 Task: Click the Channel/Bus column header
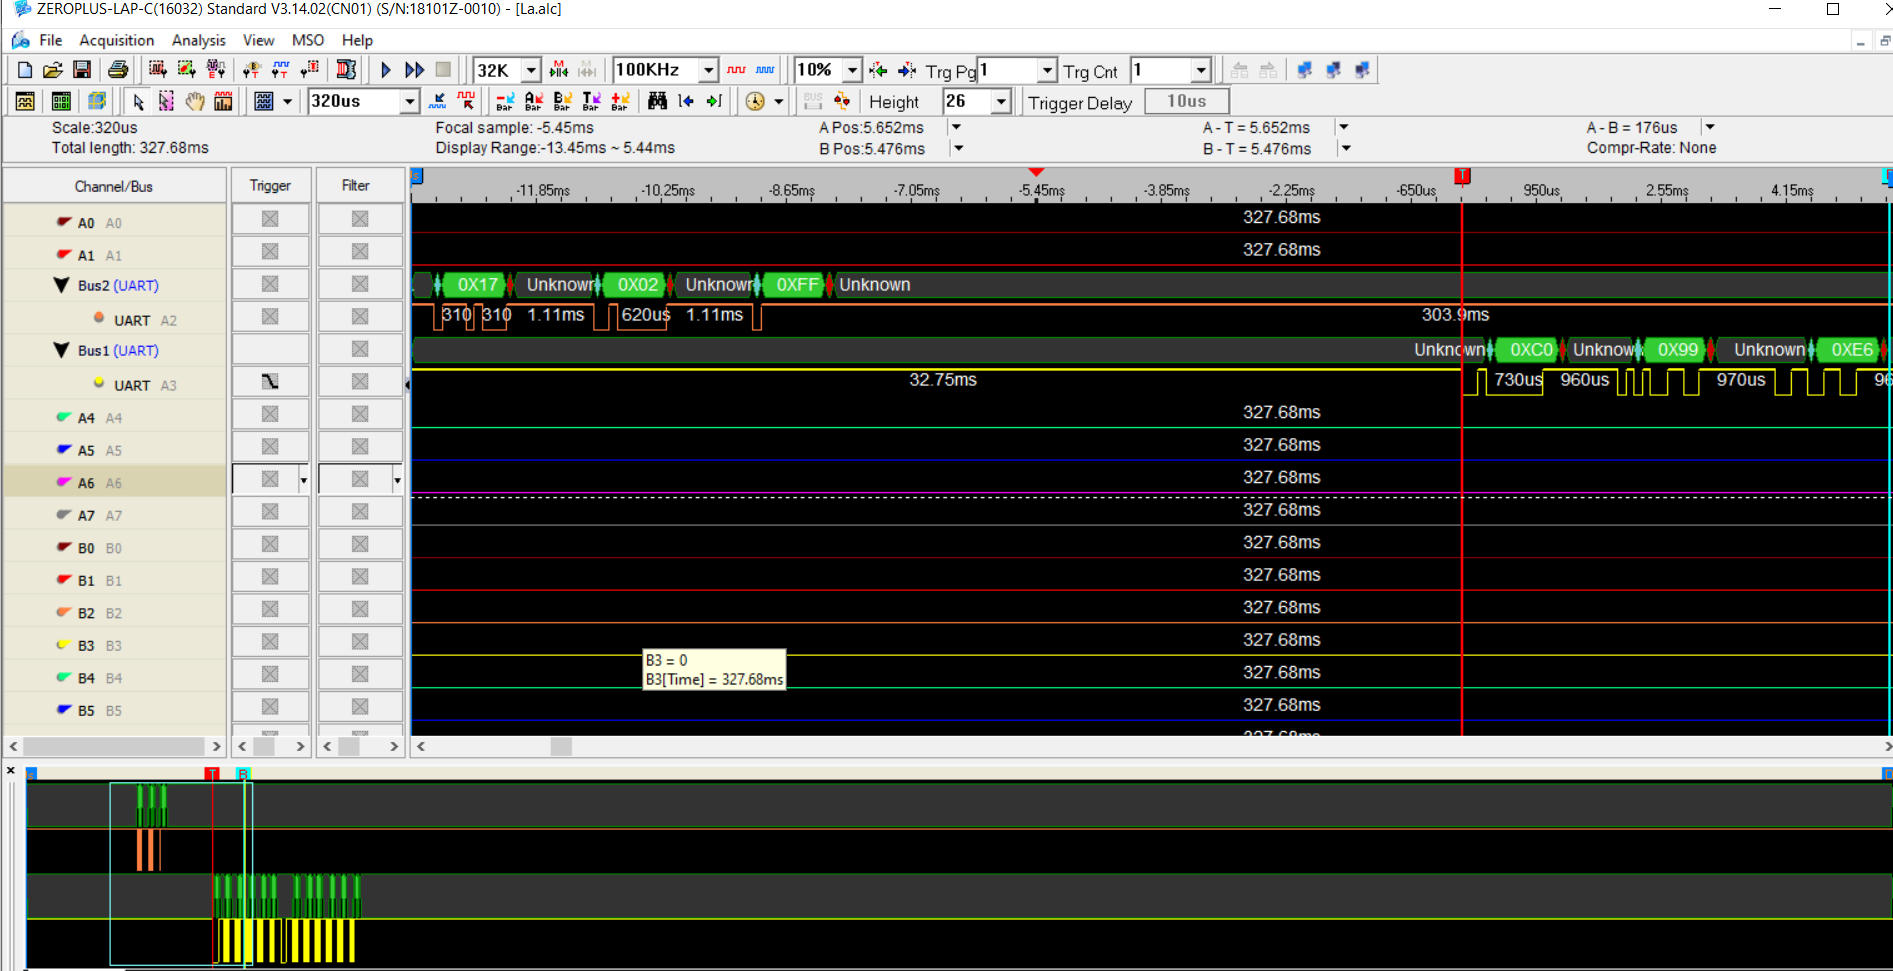(114, 186)
